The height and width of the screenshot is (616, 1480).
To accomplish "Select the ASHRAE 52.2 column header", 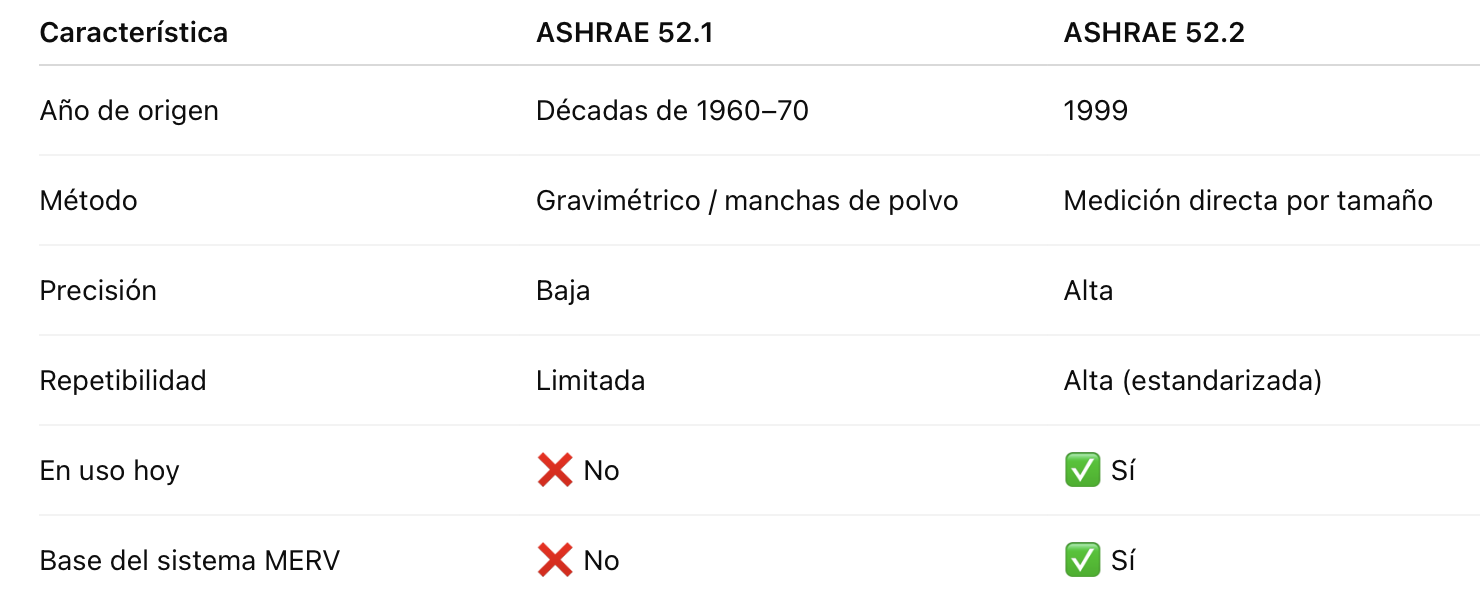I will pos(1154,33).
